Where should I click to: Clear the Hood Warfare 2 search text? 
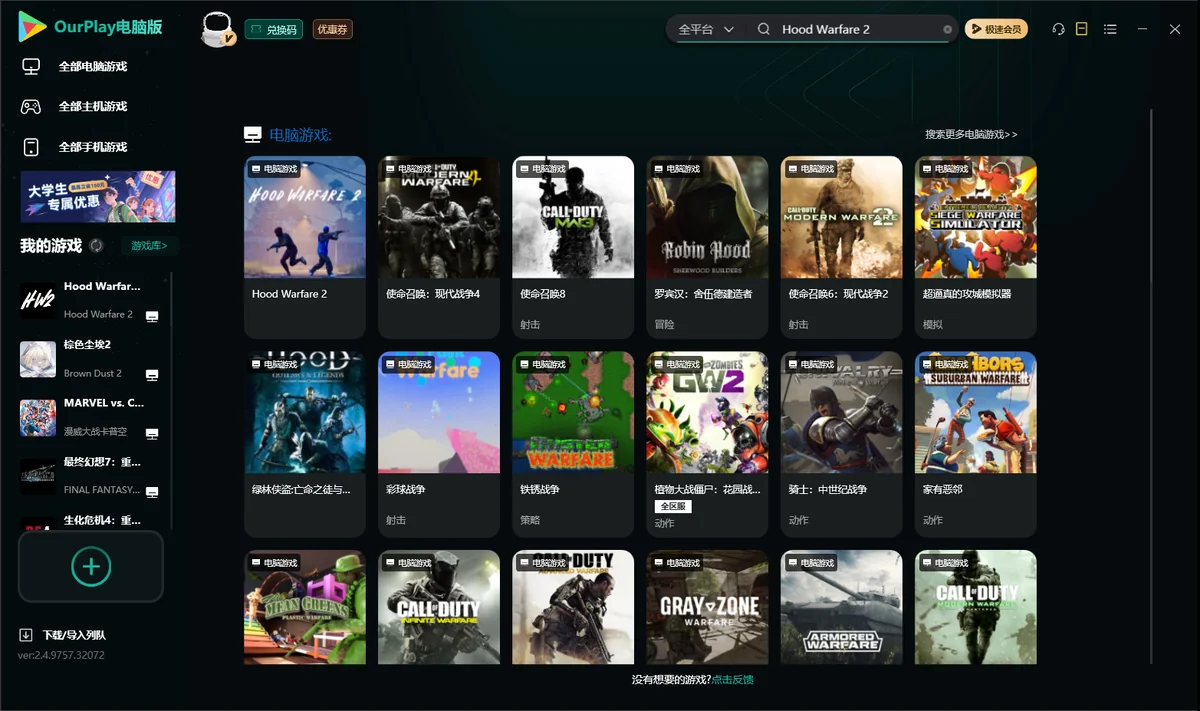click(948, 30)
